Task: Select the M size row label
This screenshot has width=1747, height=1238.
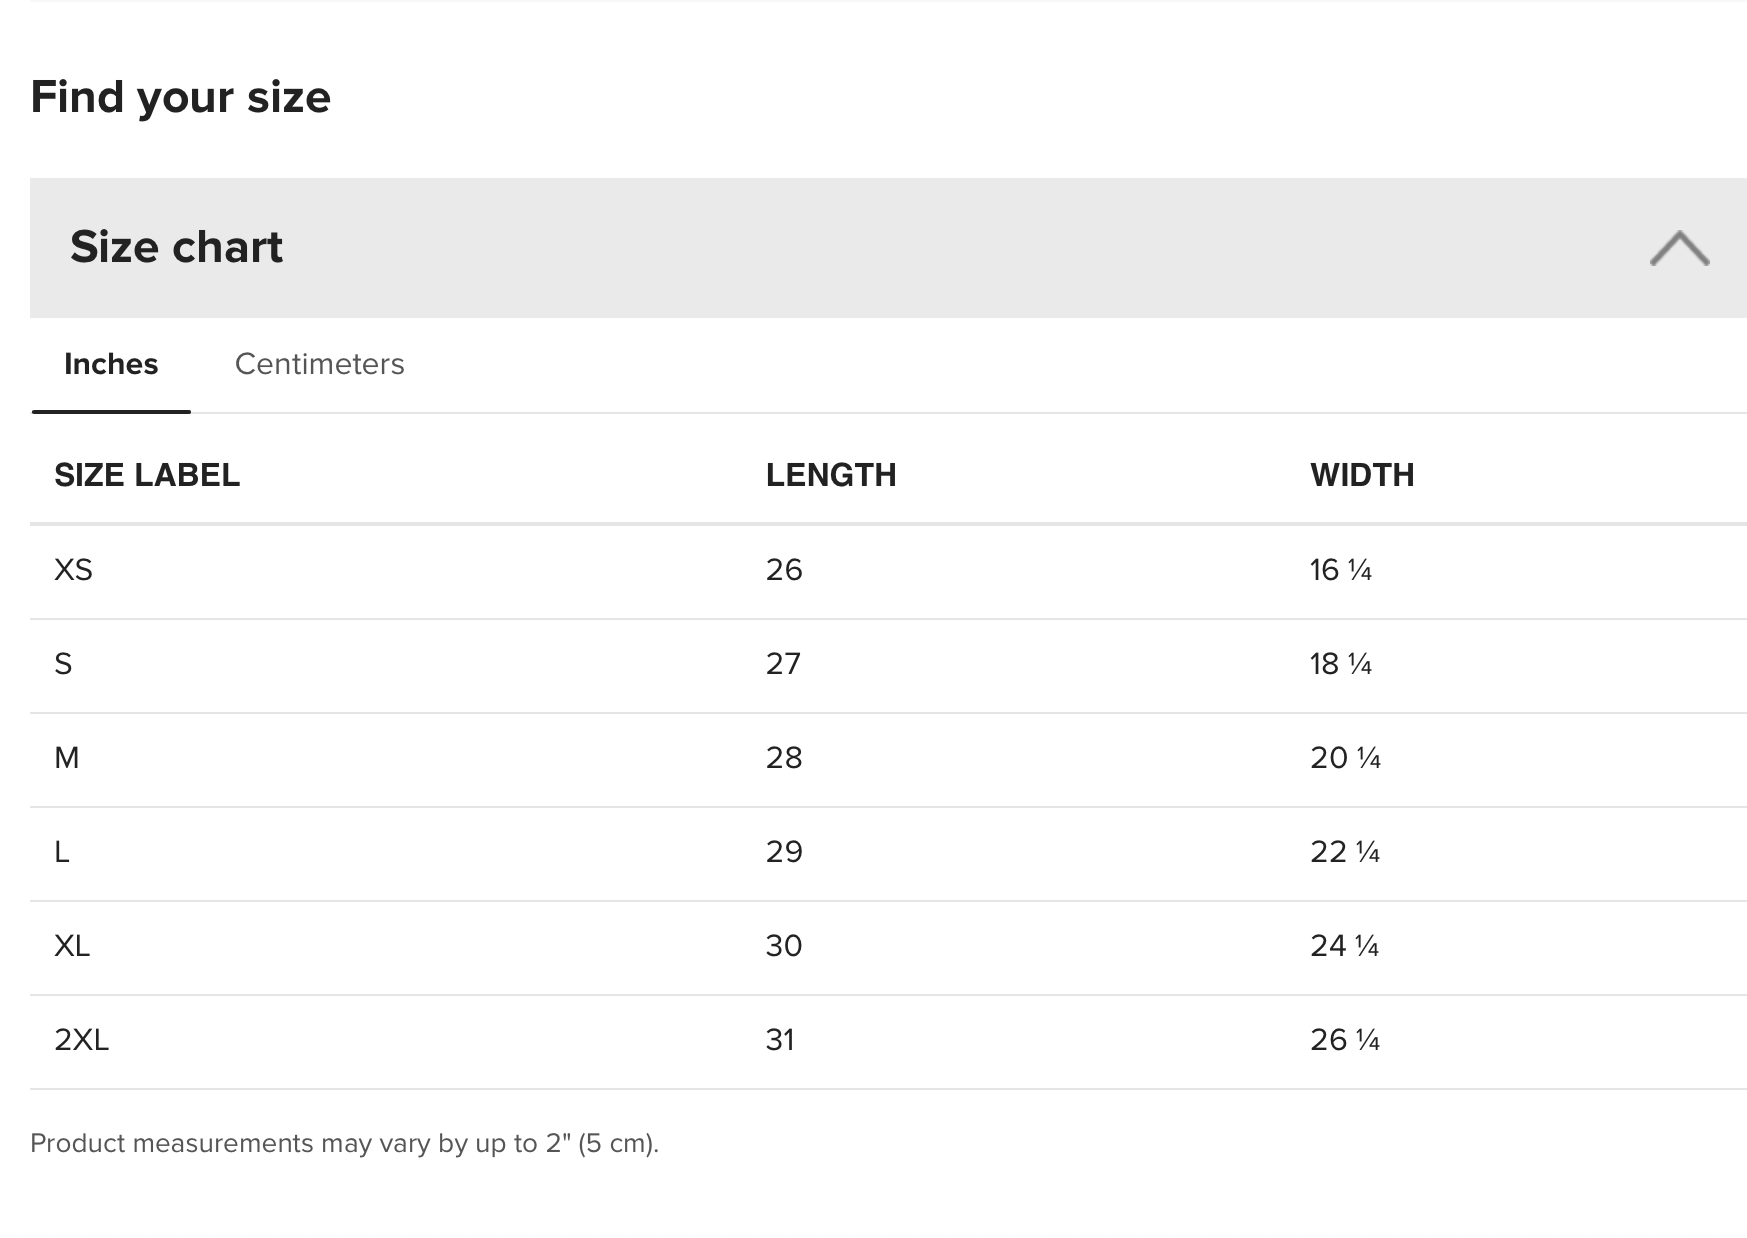Action: [67, 758]
